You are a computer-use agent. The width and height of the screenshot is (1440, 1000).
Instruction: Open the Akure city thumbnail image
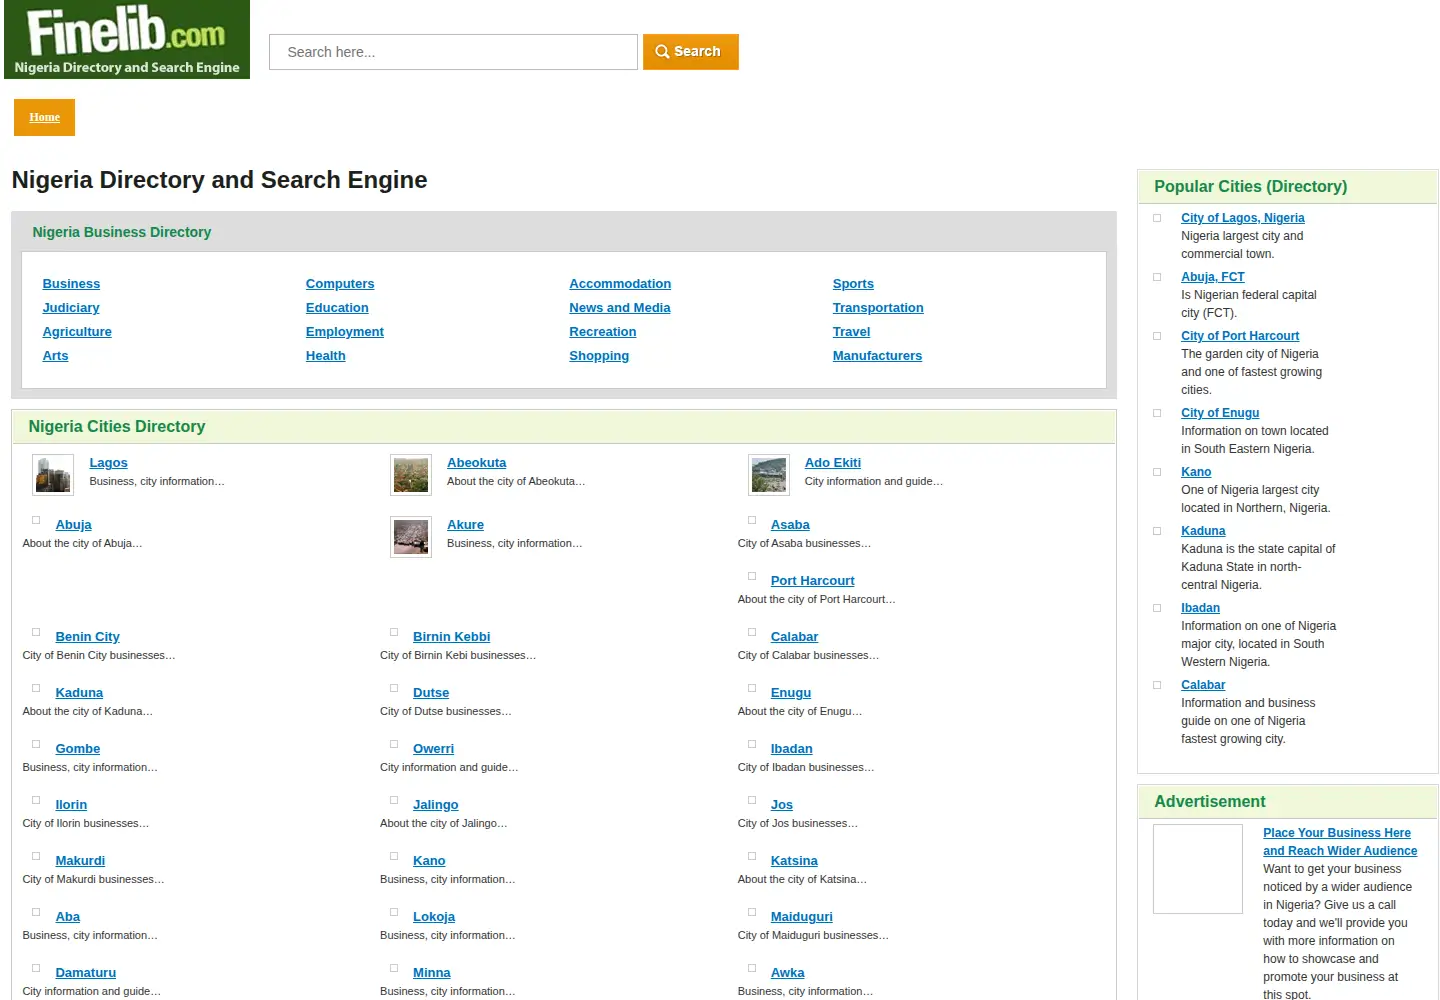411,537
